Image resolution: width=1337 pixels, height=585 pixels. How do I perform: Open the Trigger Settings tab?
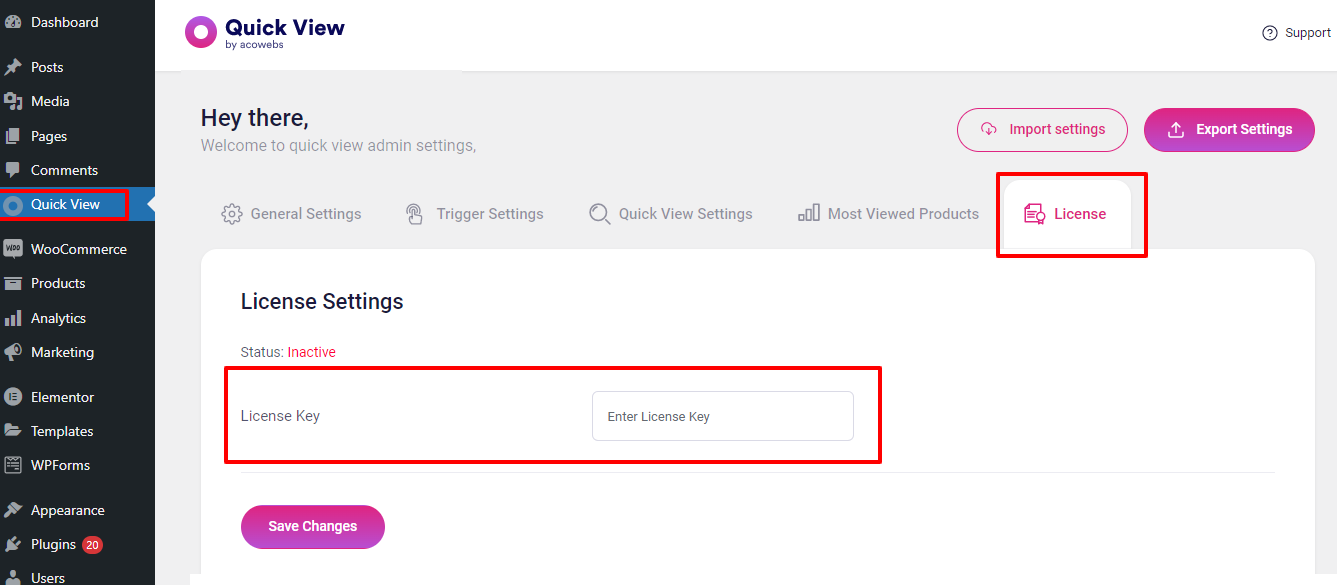coord(474,214)
